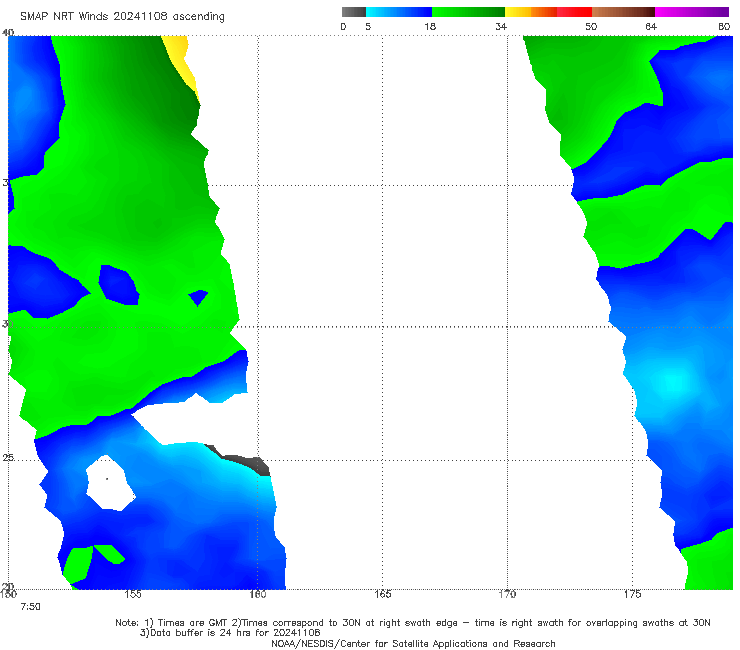Screen dimensions: 740x650
Task: Click the cyan-blue segment of the color bar
Action: [x=399, y=12]
